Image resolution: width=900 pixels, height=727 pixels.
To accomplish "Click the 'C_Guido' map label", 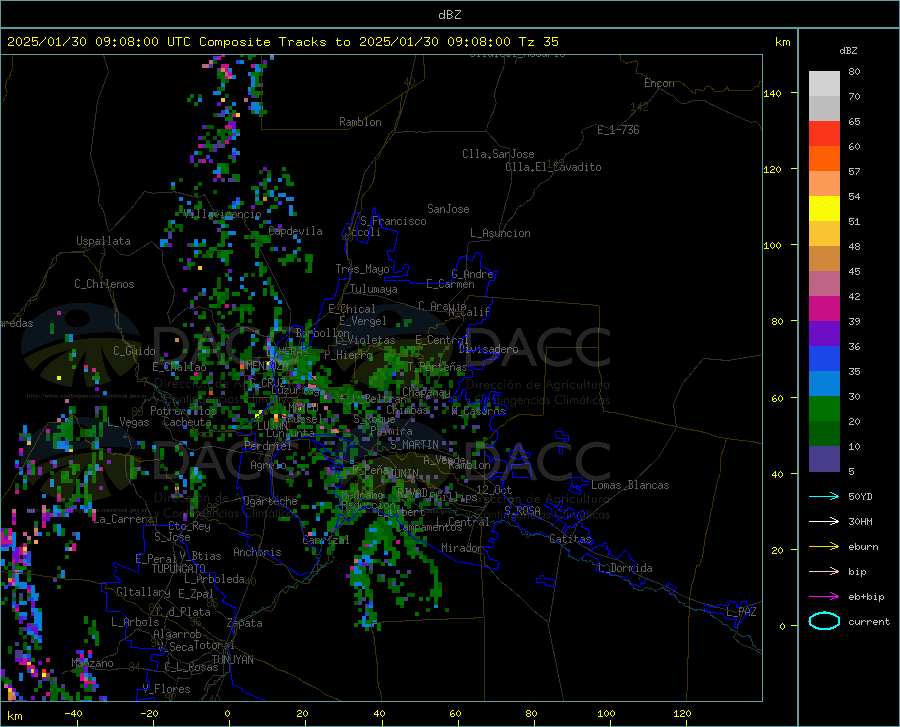I will coord(134,351).
